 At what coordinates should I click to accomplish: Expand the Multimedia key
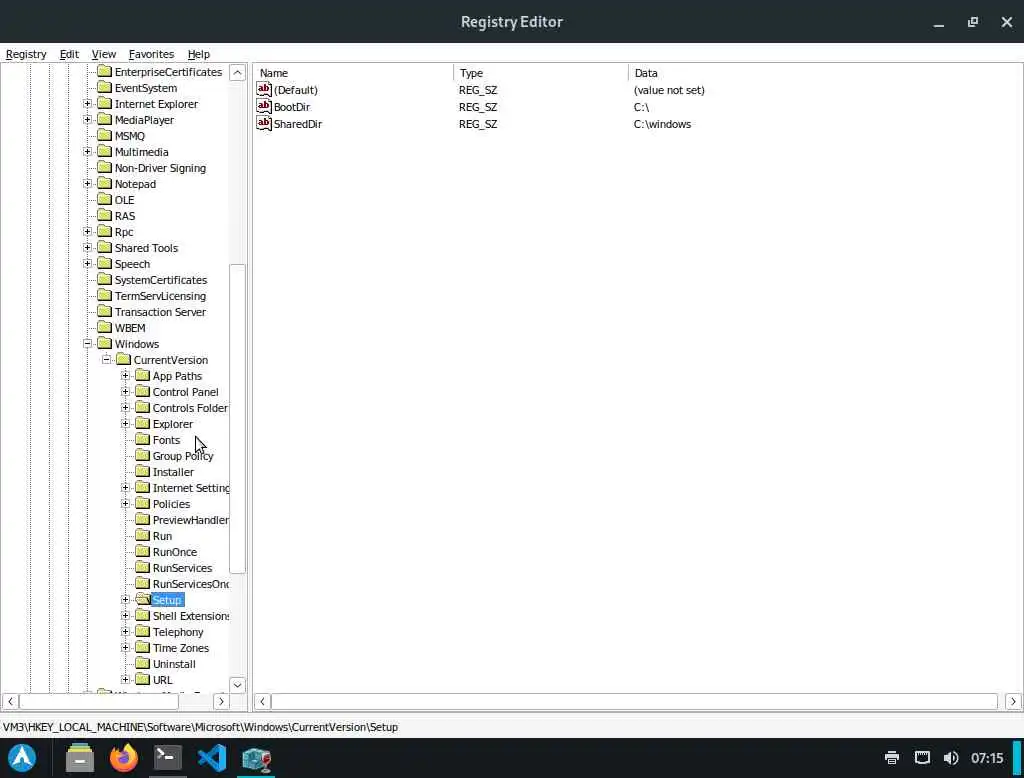pyautogui.click(x=88, y=152)
